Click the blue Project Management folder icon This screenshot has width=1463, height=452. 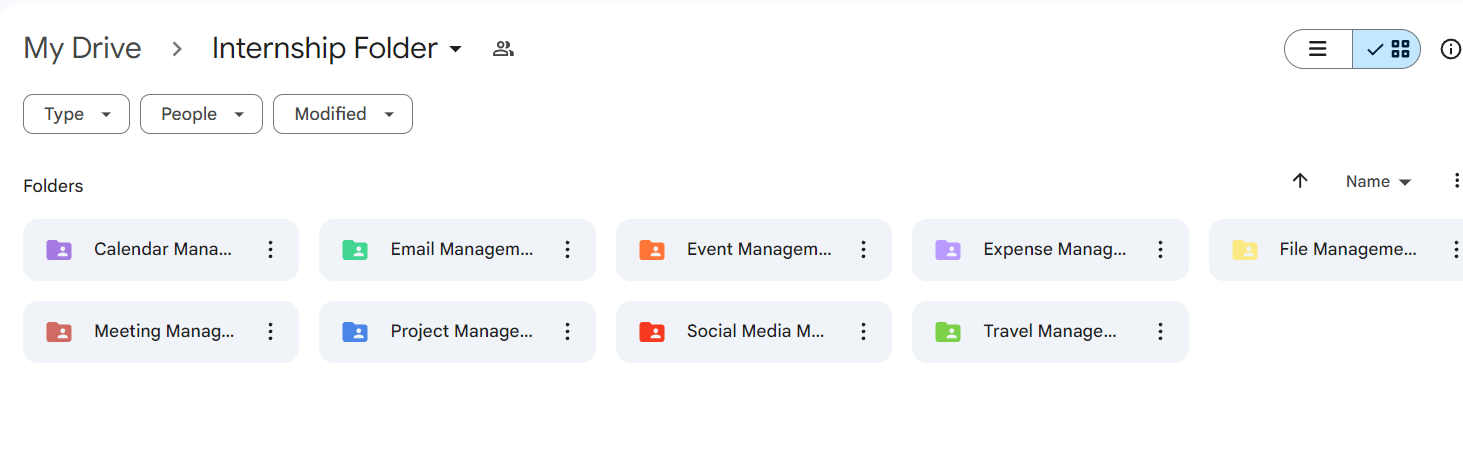[355, 332]
